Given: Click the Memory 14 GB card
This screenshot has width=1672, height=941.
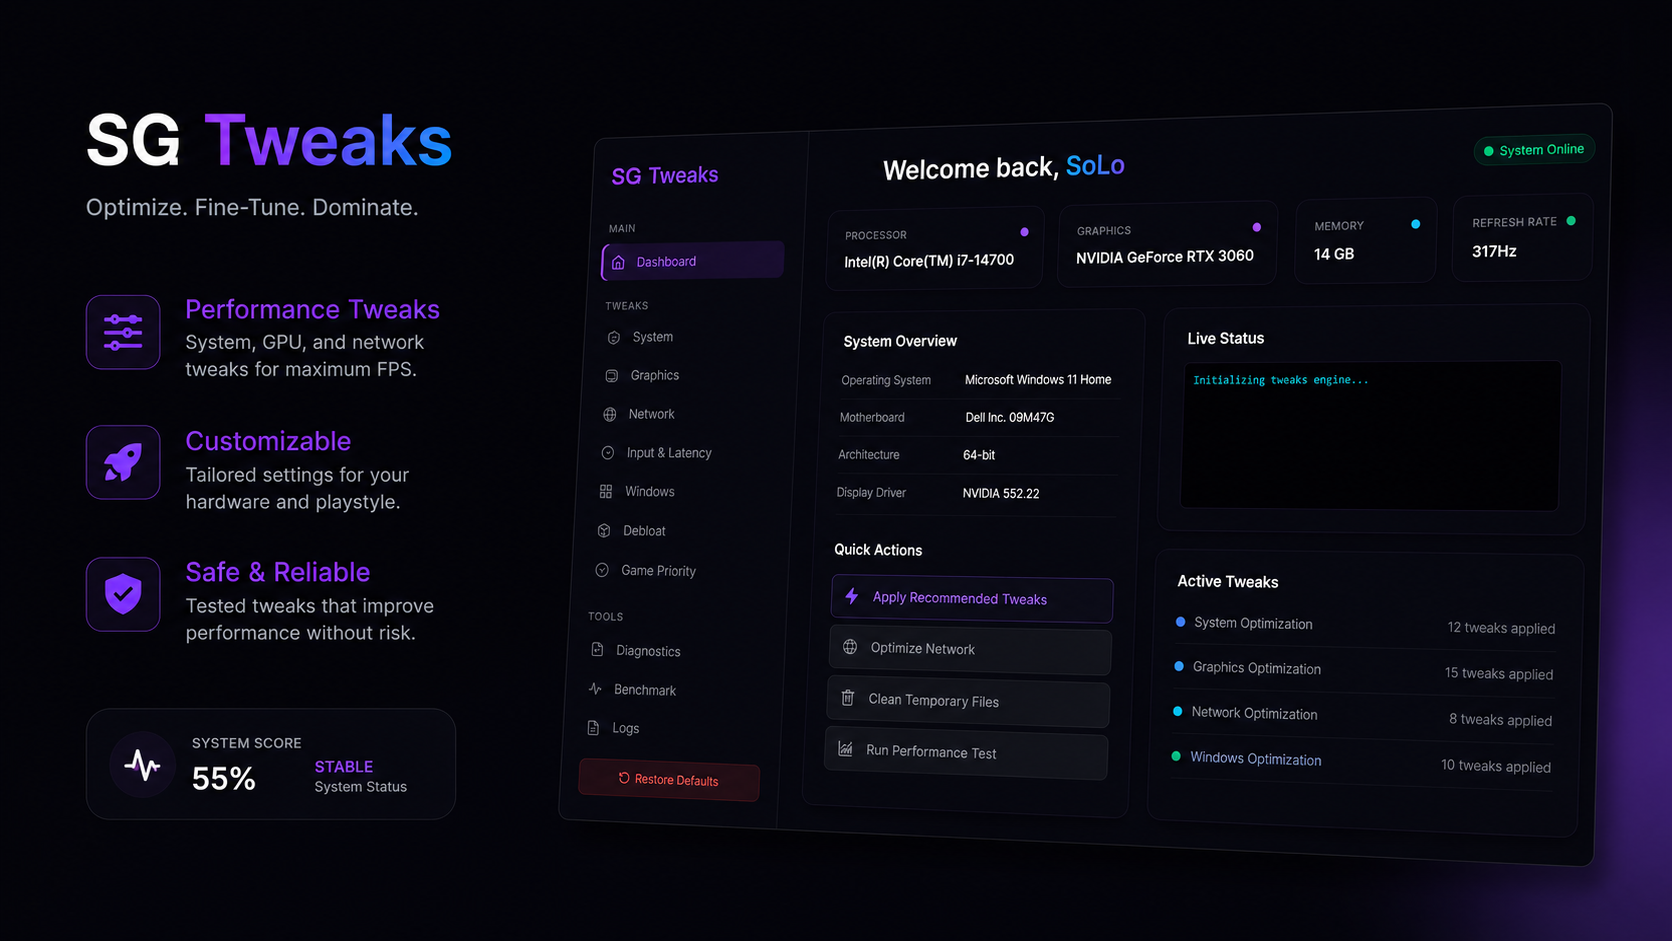Looking at the screenshot, I should [1366, 240].
